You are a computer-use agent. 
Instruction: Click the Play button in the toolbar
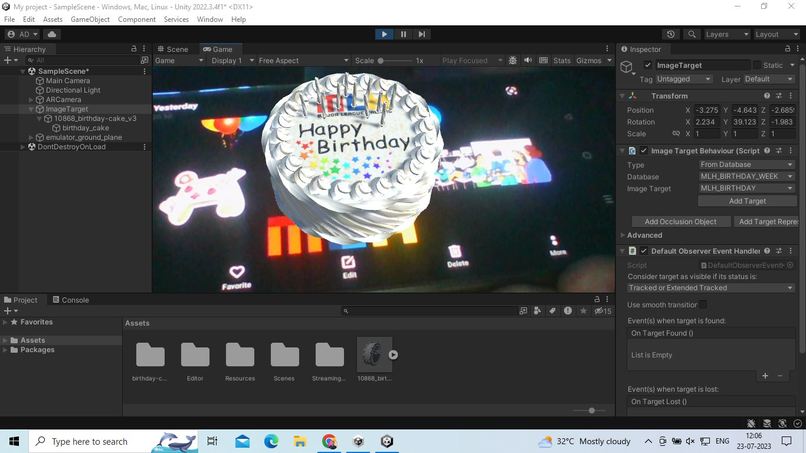[384, 34]
